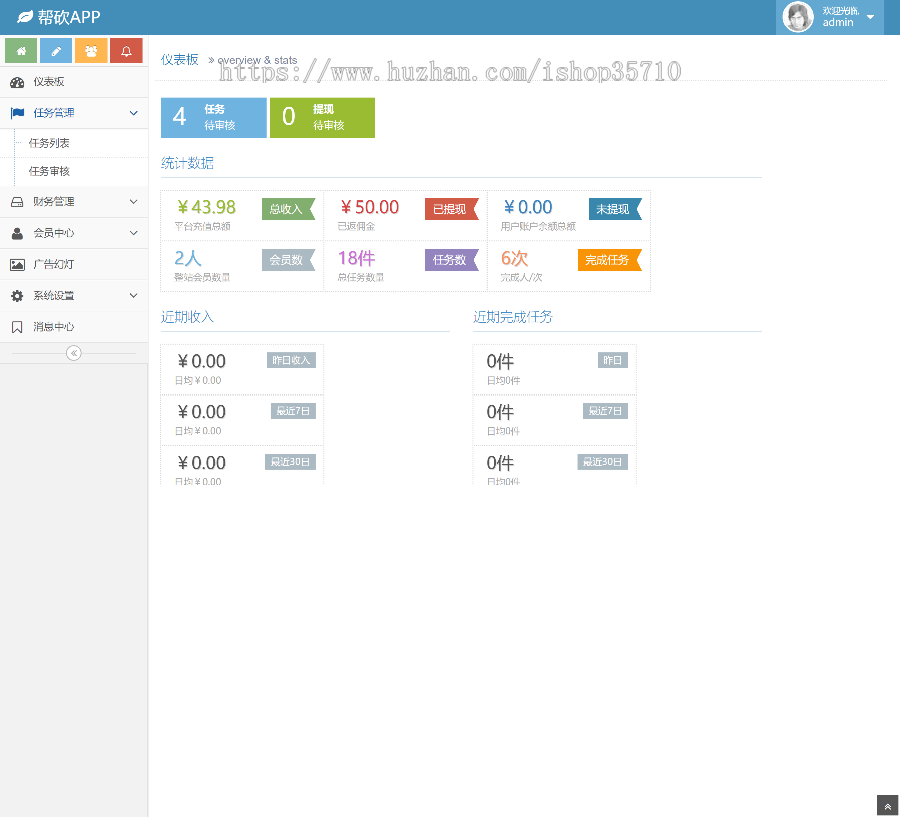Open the admin user dropdown caret

[x=870, y=17]
